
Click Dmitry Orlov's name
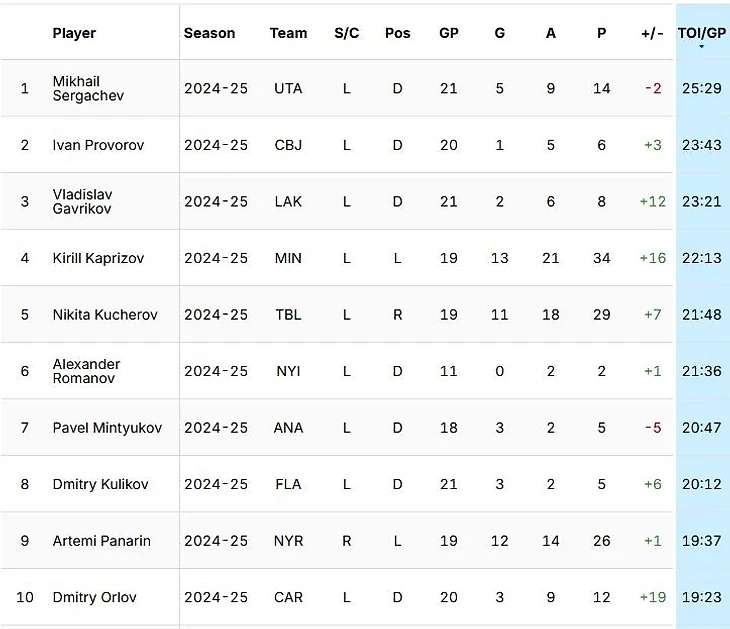(94, 597)
